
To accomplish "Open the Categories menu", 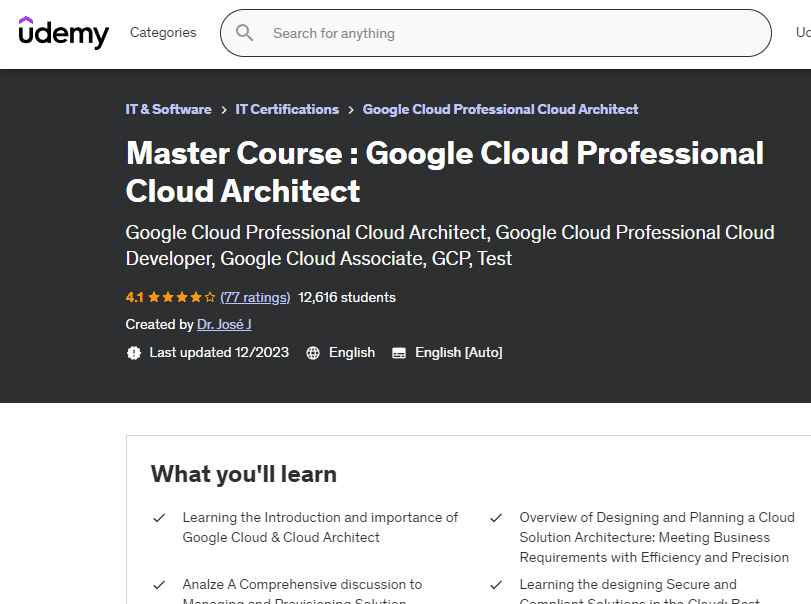I will coord(163,33).
